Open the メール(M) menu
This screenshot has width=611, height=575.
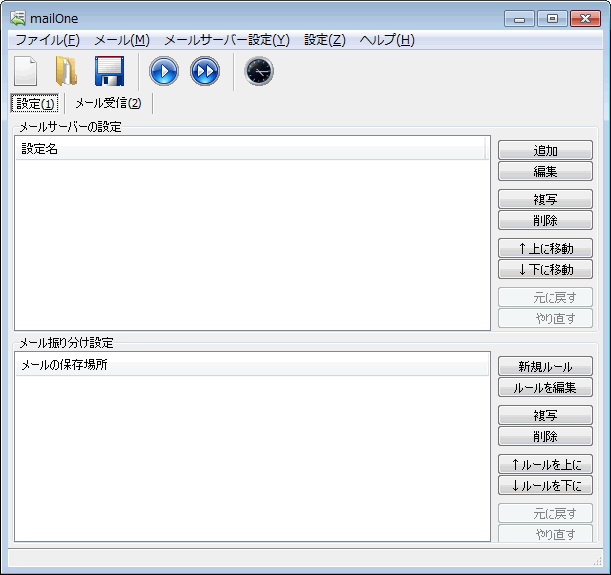pos(121,40)
